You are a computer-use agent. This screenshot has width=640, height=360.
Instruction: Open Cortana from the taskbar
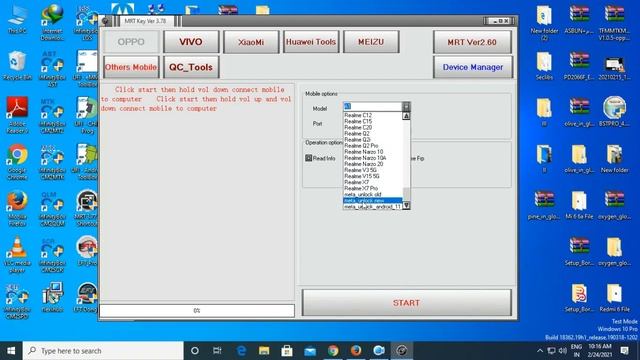coord(195,351)
